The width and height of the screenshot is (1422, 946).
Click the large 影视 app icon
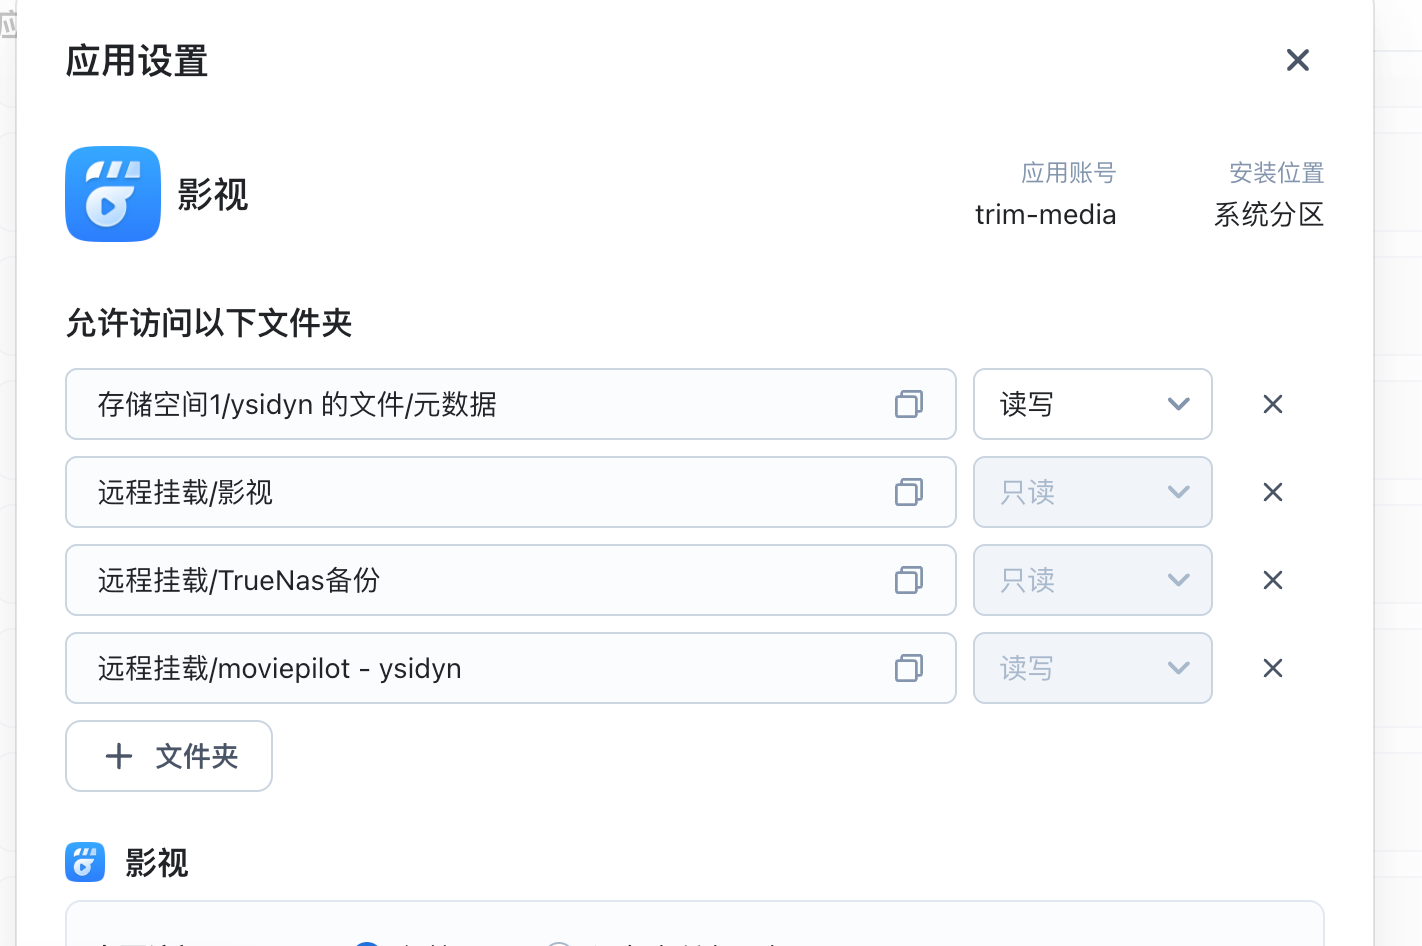click(113, 194)
